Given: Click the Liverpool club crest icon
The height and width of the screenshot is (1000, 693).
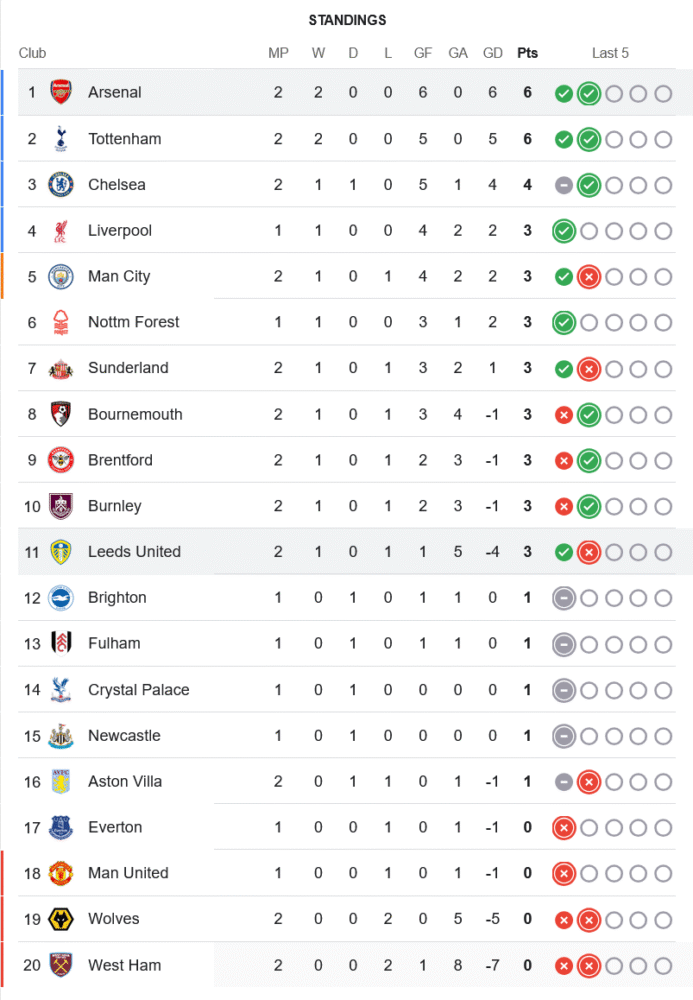Looking at the screenshot, I should pos(61,231).
